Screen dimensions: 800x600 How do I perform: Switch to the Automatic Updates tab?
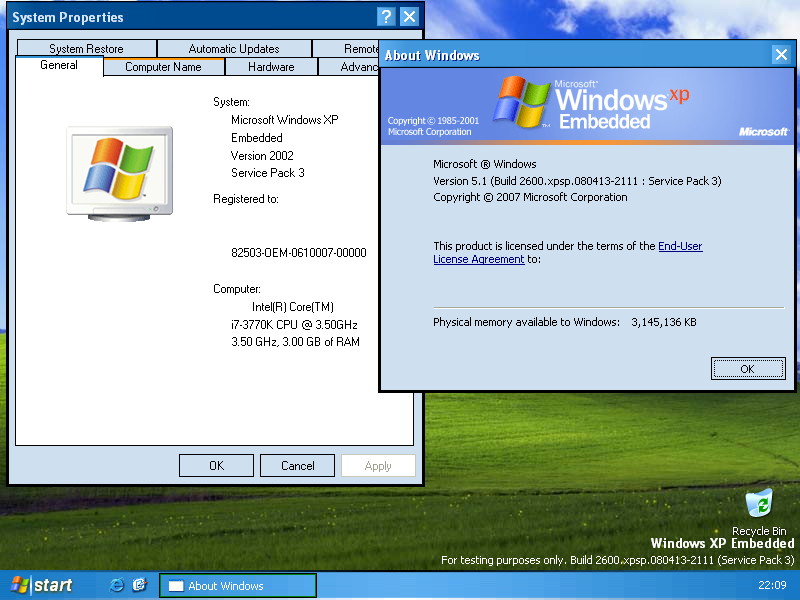(x=234, y=48)
